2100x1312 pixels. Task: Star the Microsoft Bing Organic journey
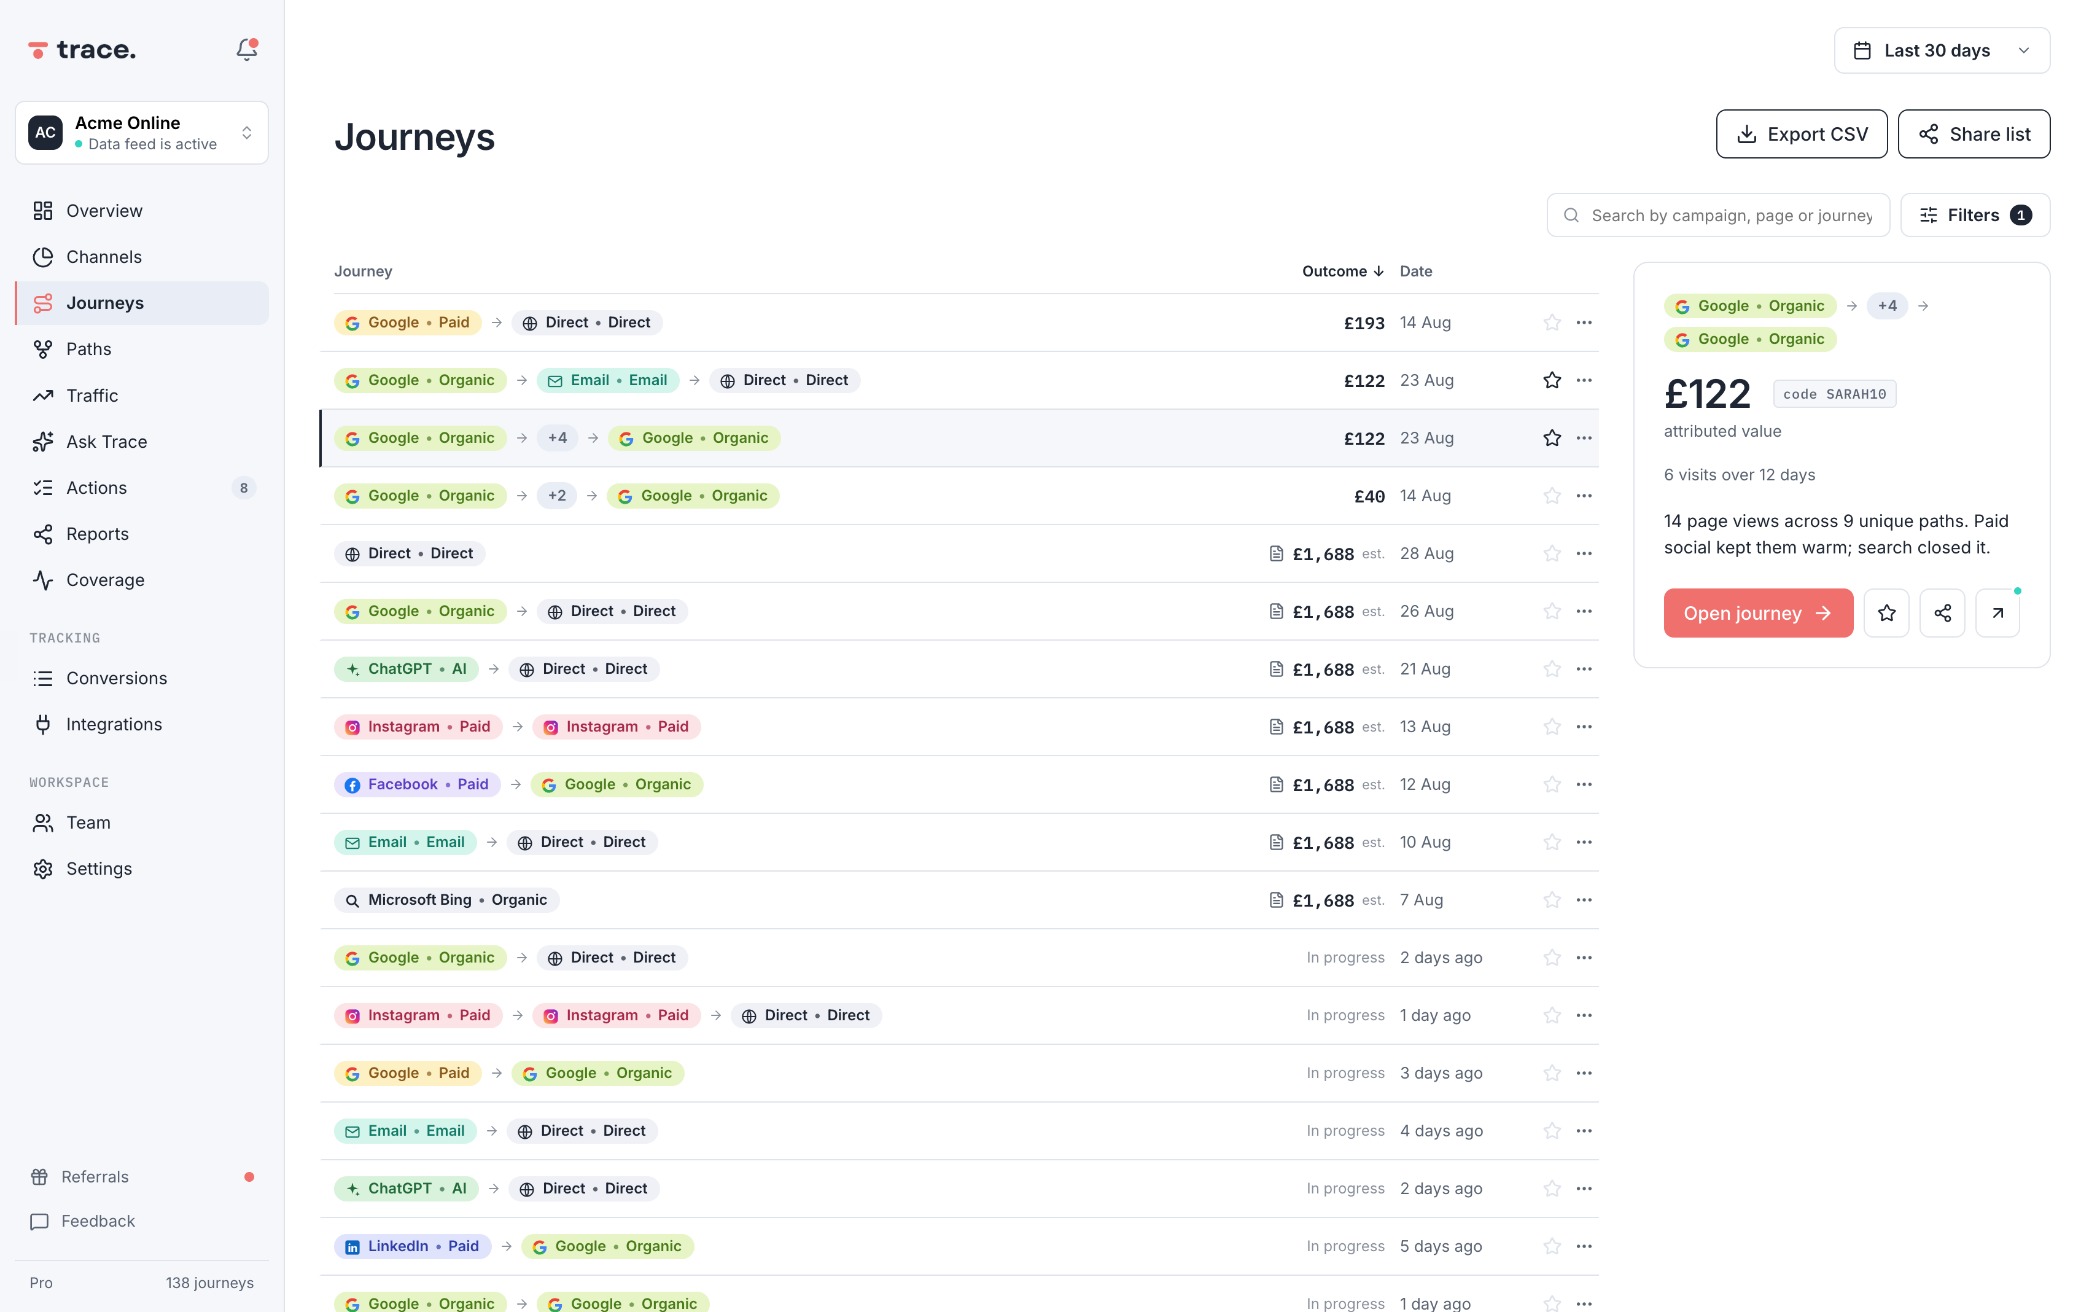(1552, 900)
